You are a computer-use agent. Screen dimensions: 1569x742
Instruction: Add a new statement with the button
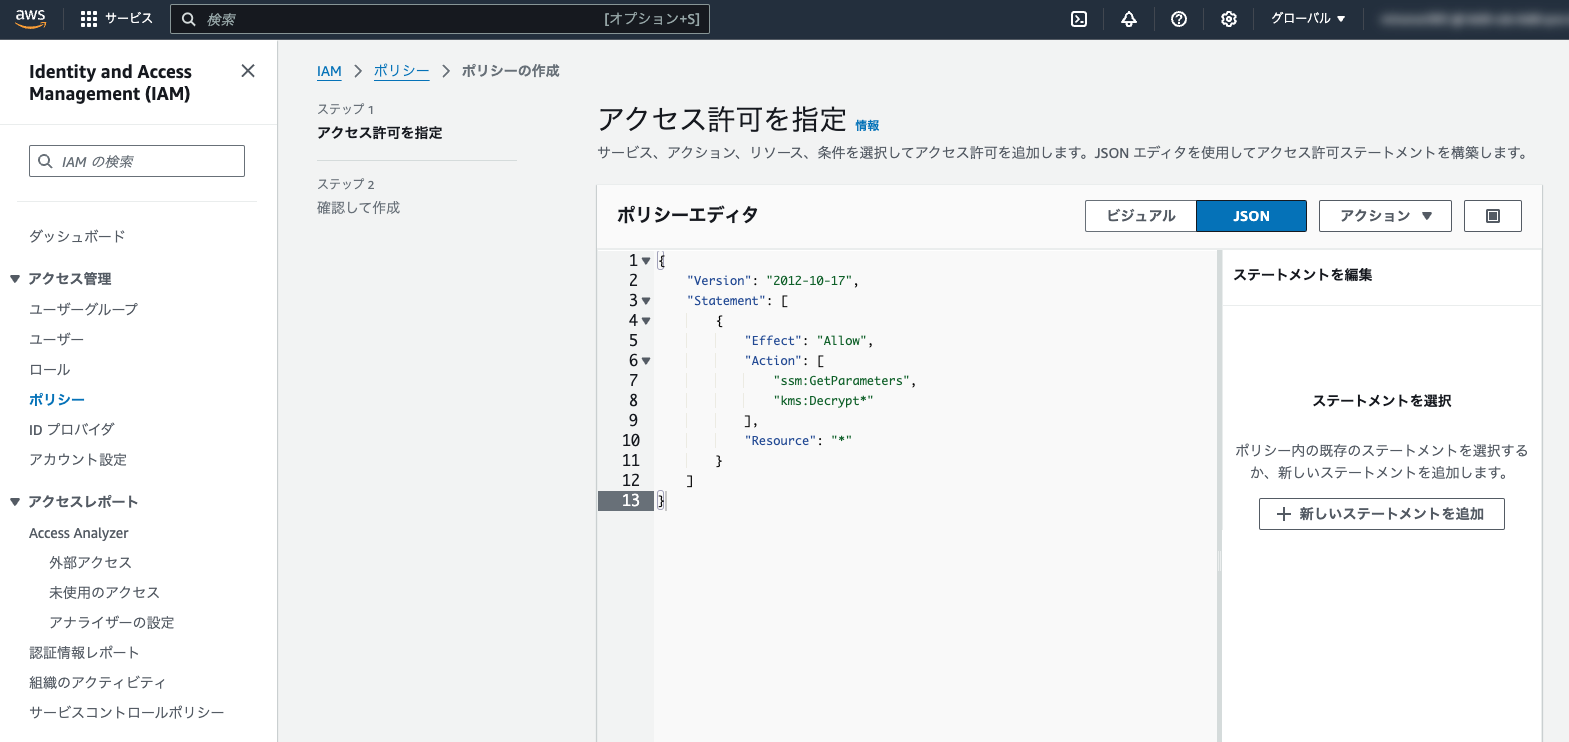pos(1381,514)
